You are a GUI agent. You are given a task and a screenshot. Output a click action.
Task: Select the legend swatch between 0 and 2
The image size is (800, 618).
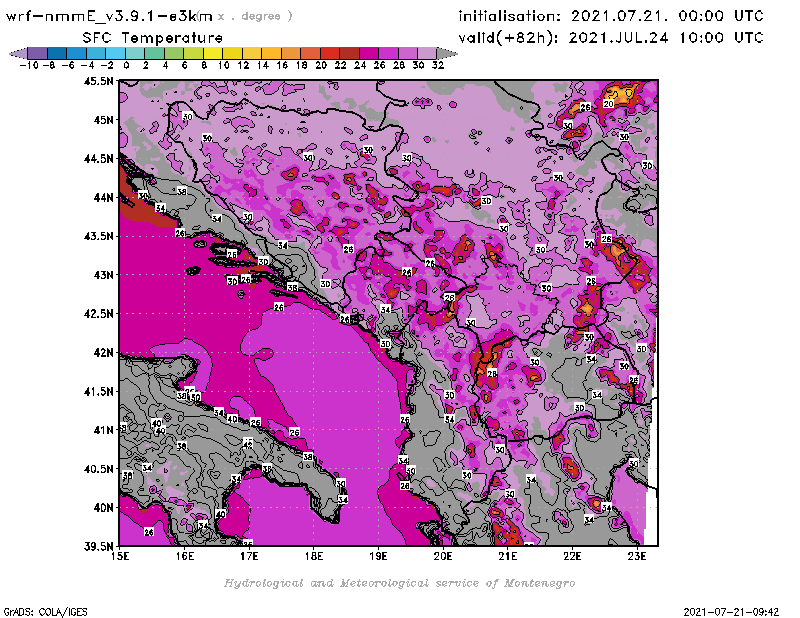(x=135, y=54)
